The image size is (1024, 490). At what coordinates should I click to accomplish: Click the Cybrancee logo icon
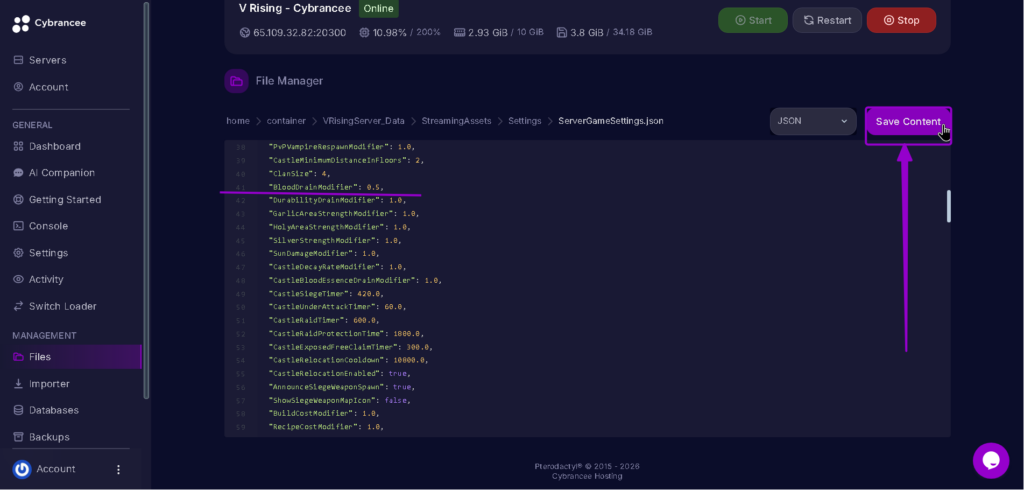point(21,24)
